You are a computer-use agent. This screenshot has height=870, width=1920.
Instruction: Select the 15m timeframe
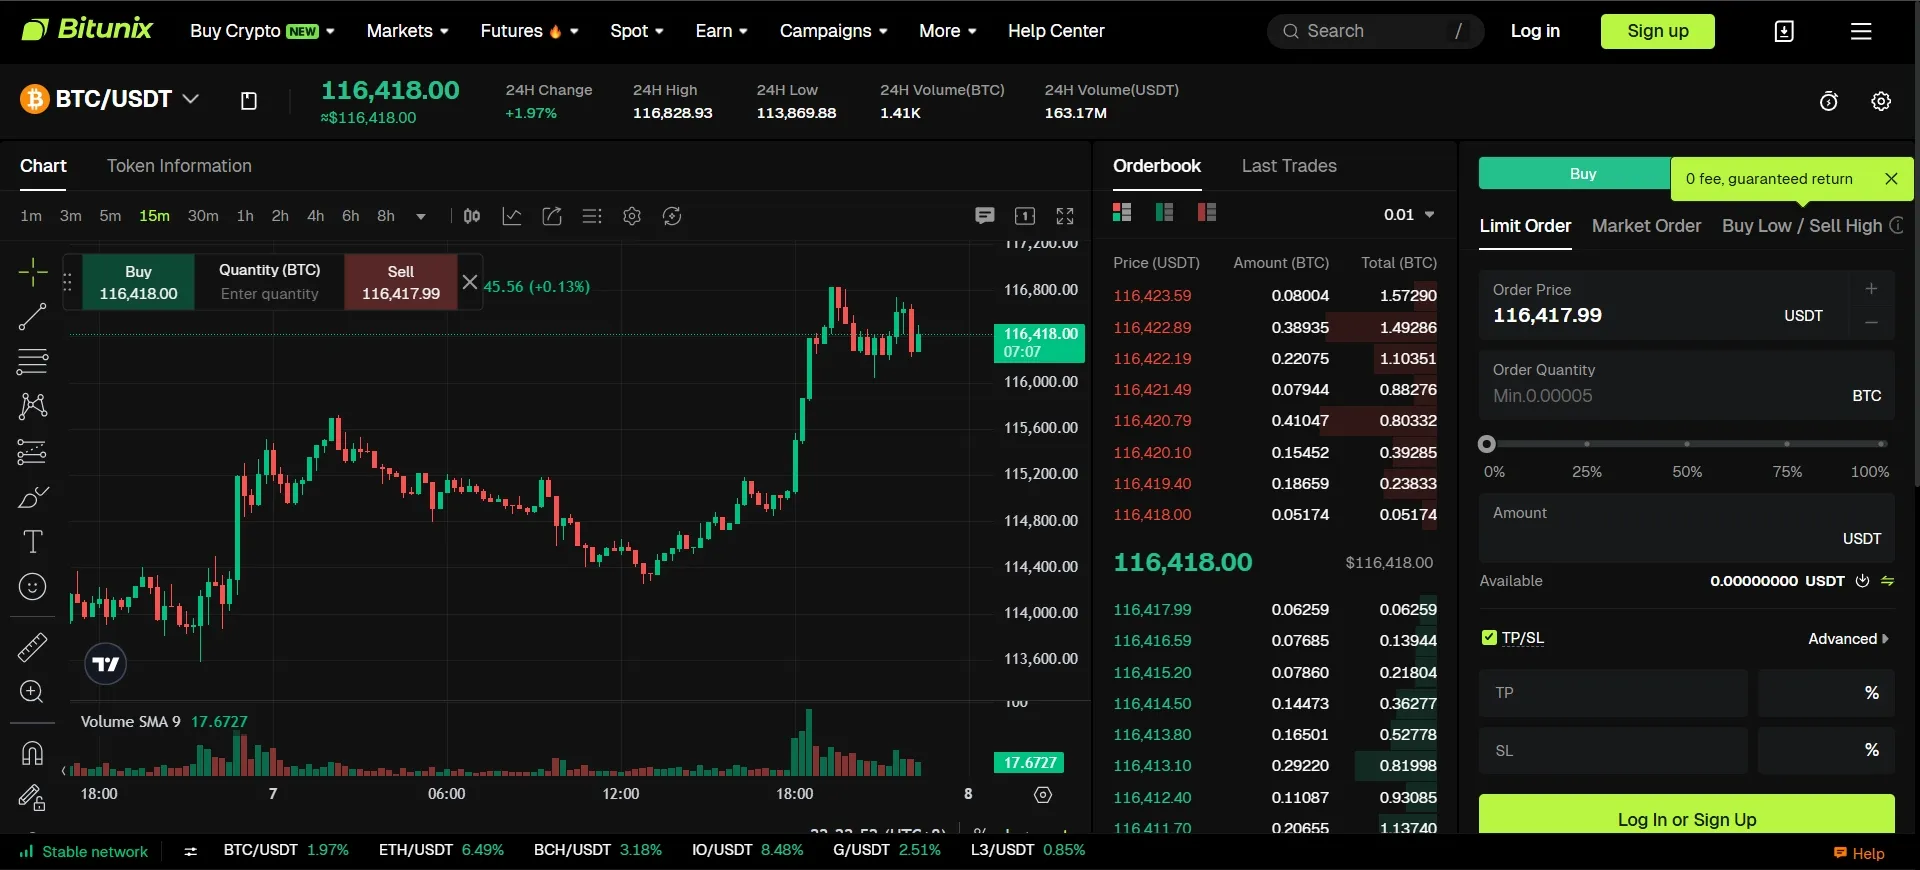154,216
